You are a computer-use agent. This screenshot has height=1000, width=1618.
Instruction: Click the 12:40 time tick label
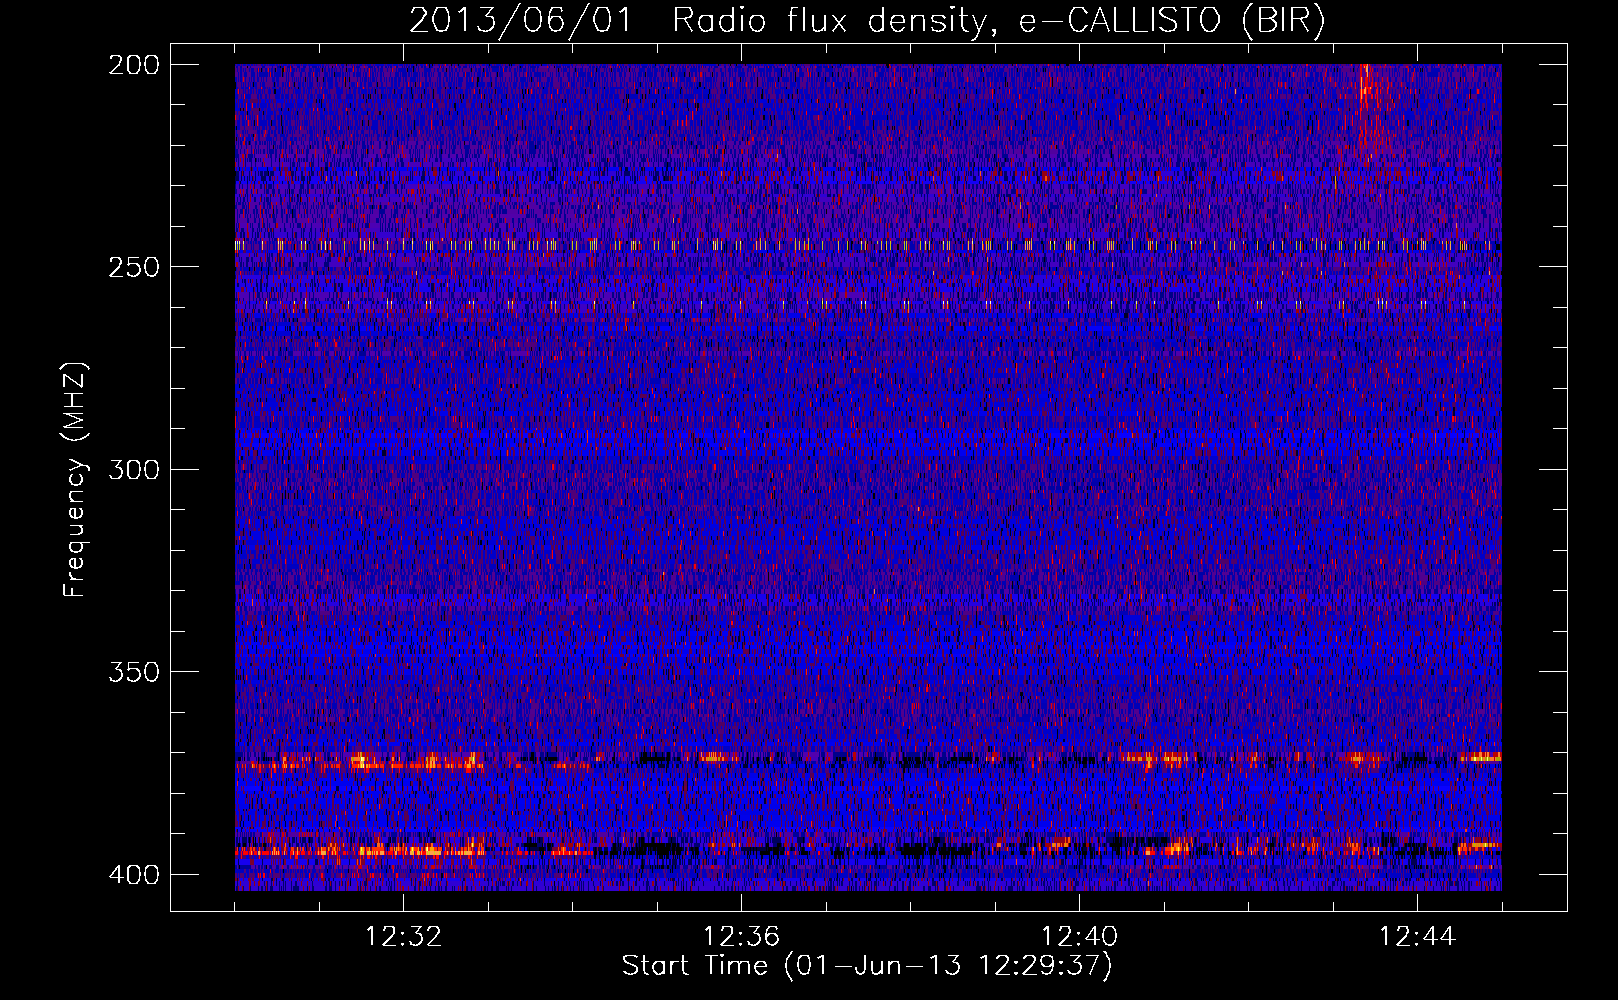click(1079, 937)
